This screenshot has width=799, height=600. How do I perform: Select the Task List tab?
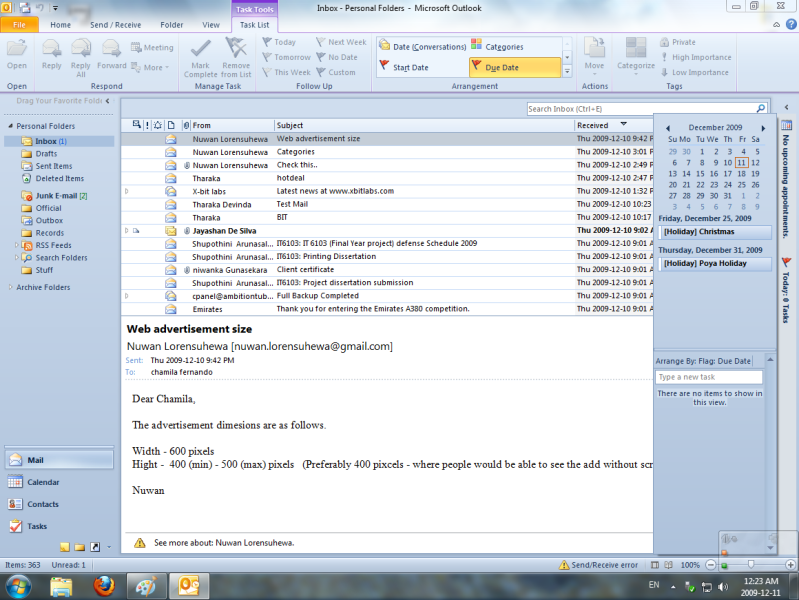coord(254,24)
